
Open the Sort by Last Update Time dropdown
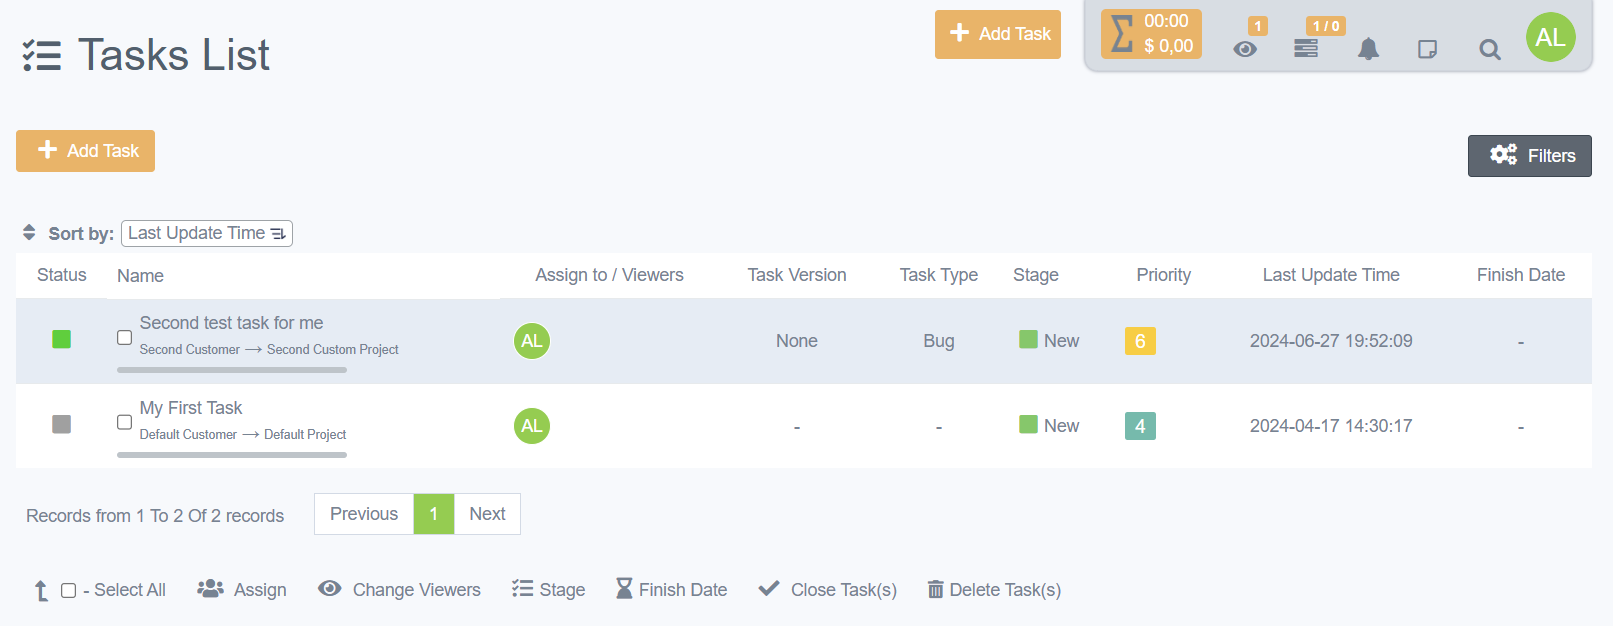(207, 233)
